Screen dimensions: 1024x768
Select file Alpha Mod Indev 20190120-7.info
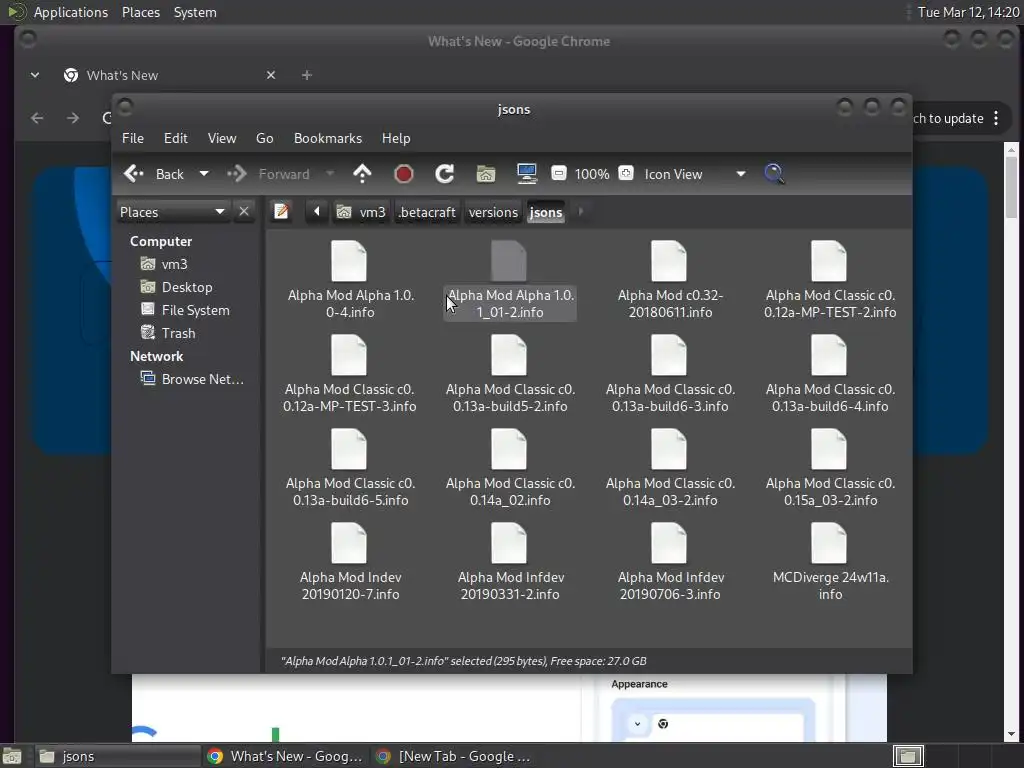click(x=349, y=562)
